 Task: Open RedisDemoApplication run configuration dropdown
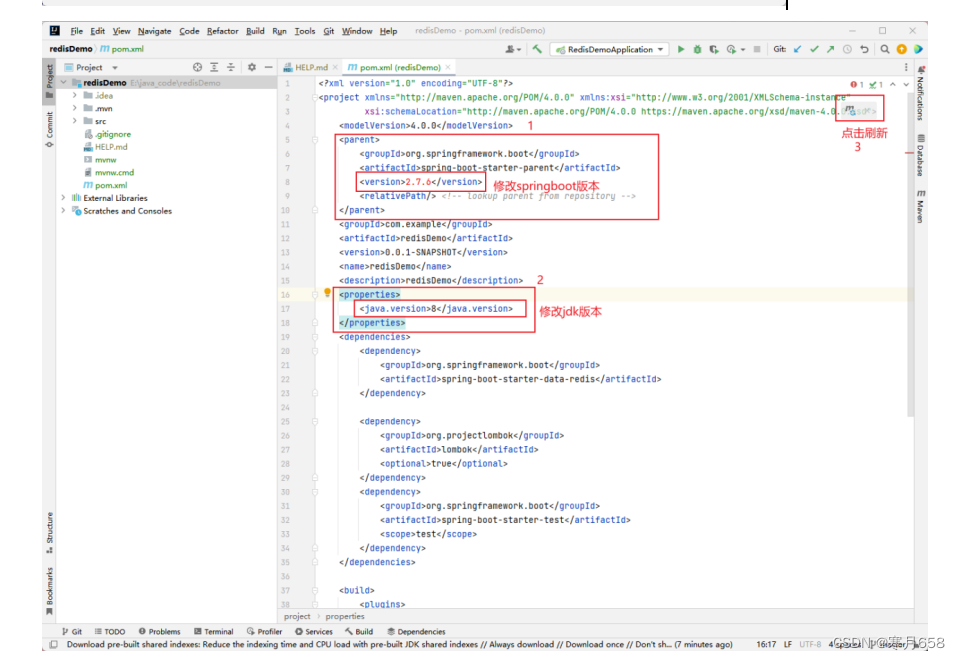609,49
